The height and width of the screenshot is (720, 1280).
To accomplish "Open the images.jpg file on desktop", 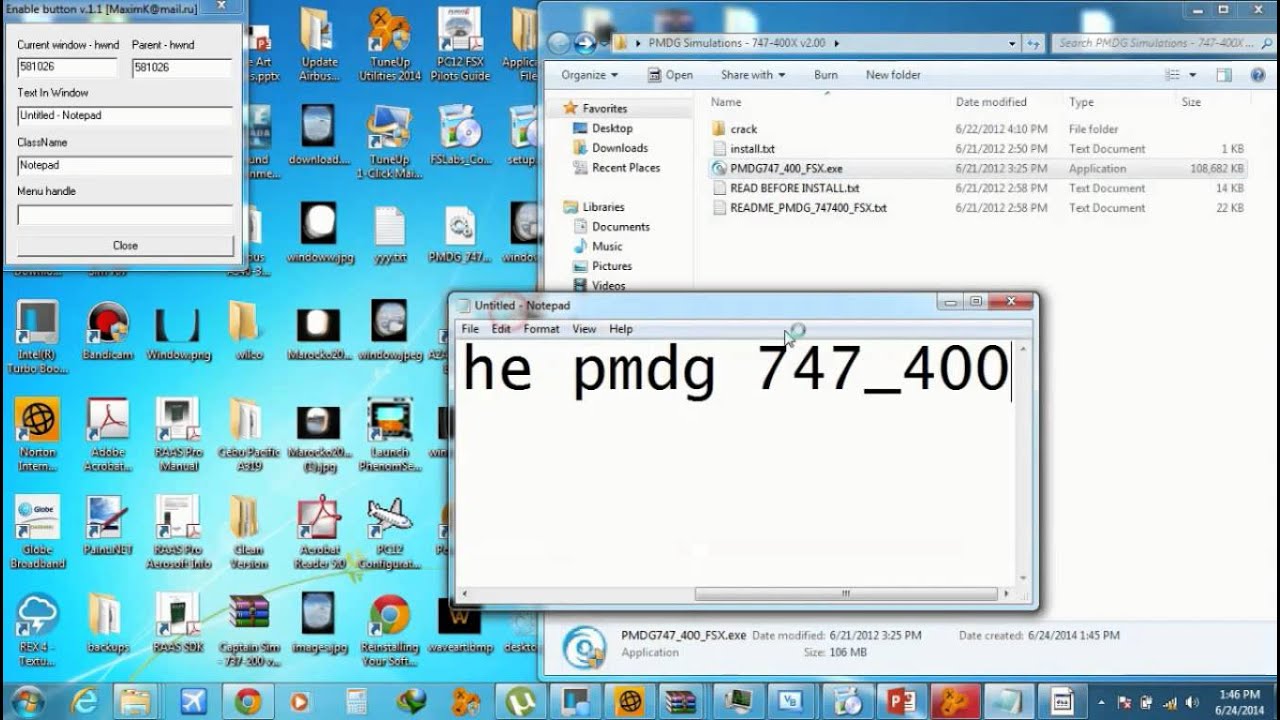I will point(319,624).
